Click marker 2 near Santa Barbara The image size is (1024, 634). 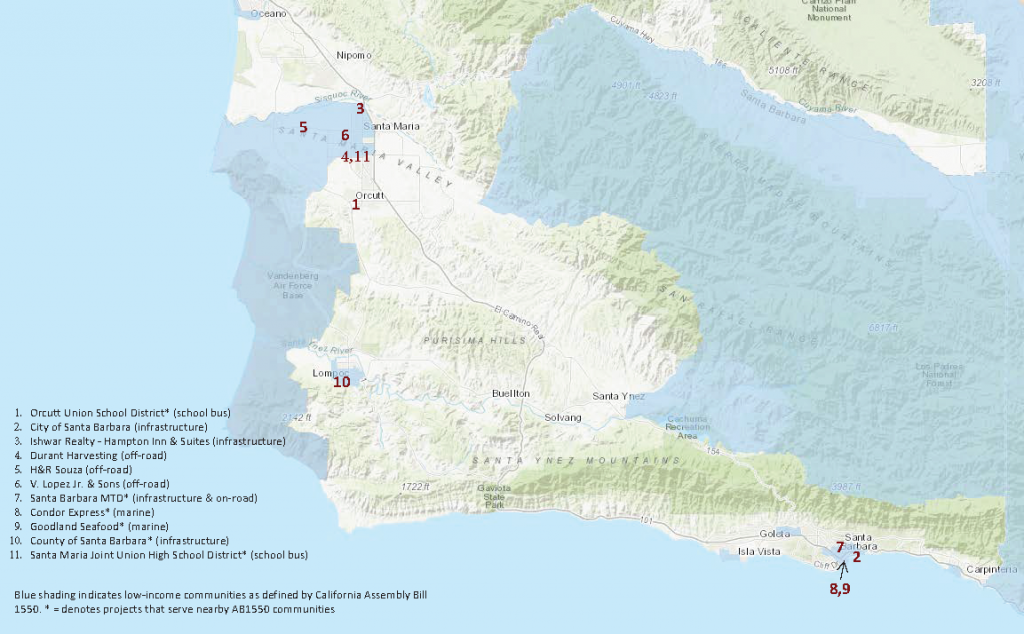[x=857, y=557]
